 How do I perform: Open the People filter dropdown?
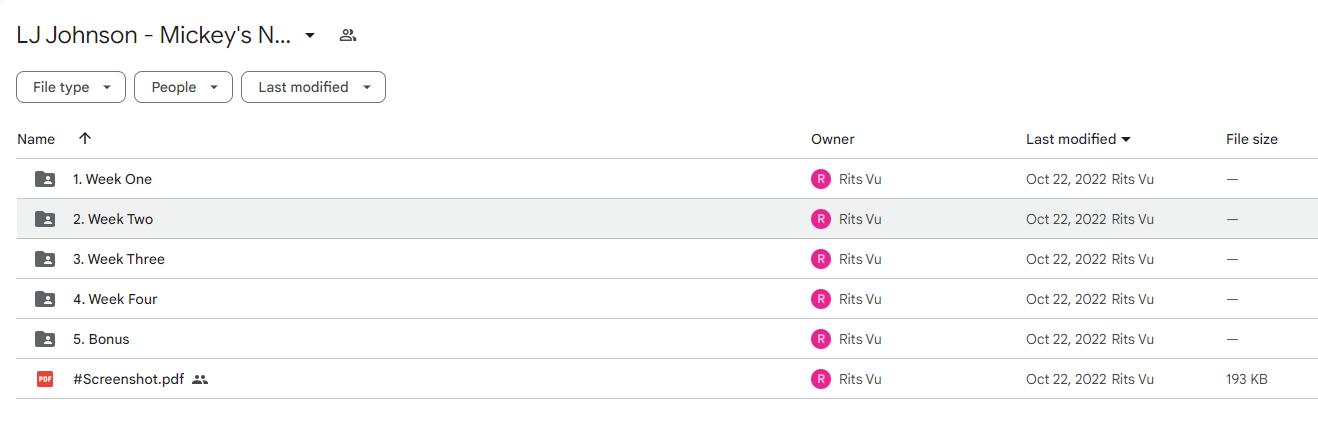coord(183,87)
